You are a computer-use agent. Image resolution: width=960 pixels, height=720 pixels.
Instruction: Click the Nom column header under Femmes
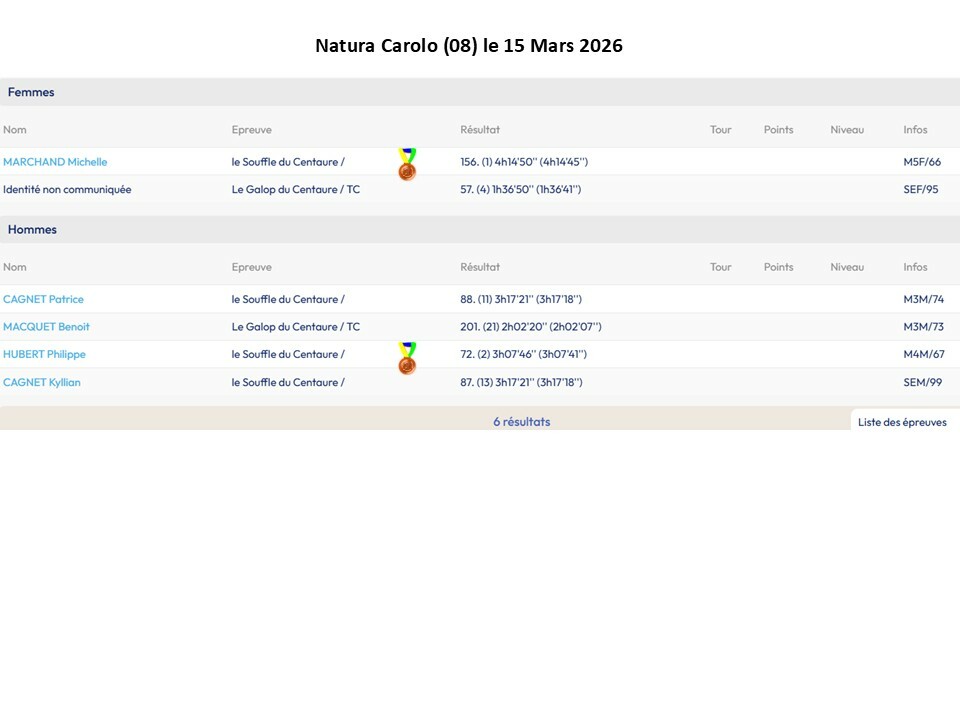click(14, 130)
